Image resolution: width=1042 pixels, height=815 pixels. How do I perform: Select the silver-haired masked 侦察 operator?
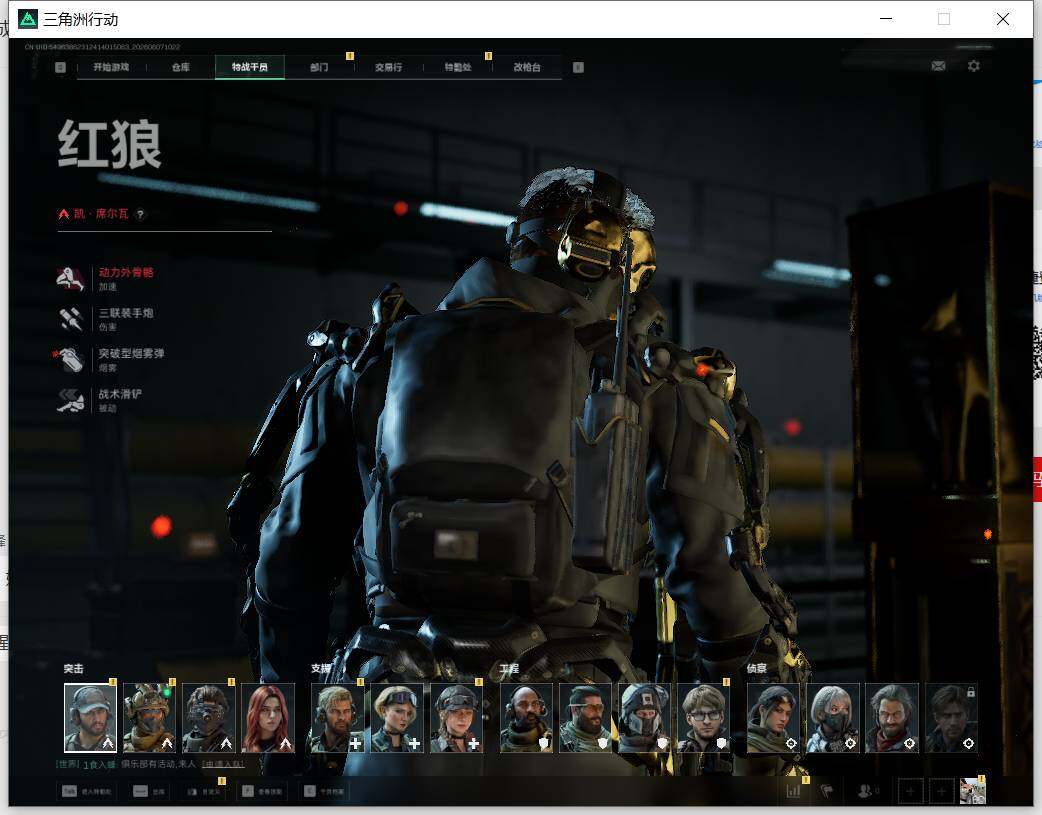pos(833,718)
